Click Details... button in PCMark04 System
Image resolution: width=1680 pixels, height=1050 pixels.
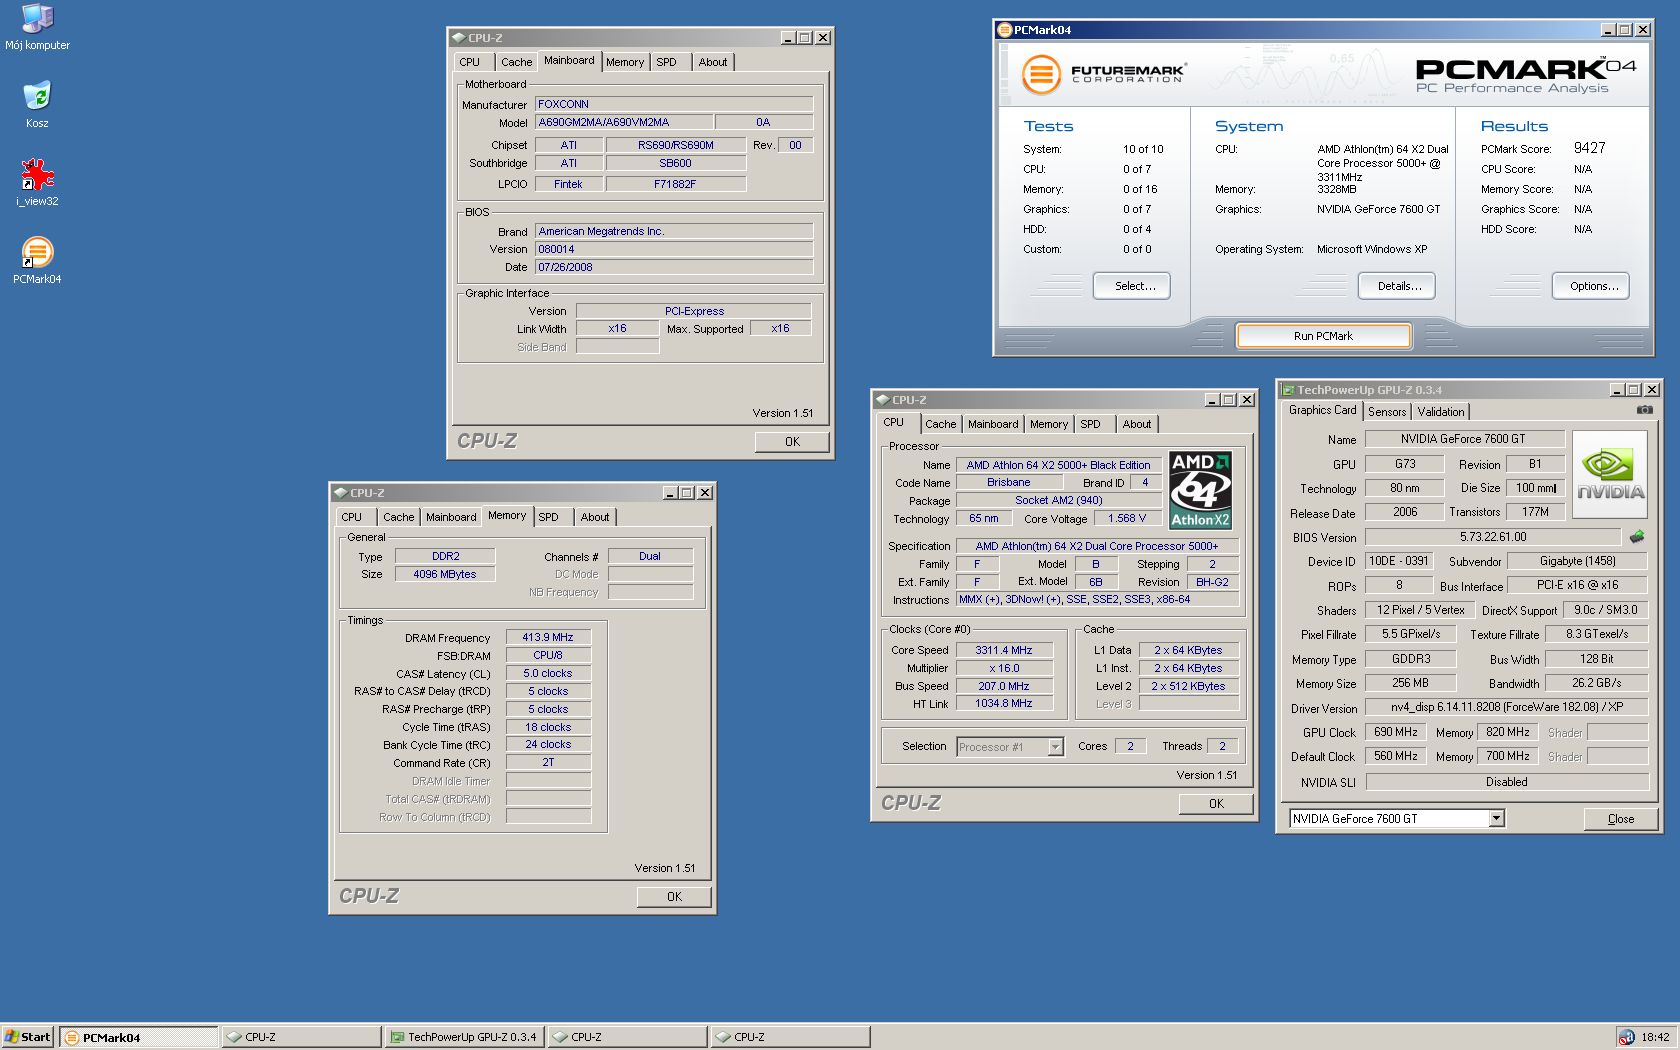1397,286
